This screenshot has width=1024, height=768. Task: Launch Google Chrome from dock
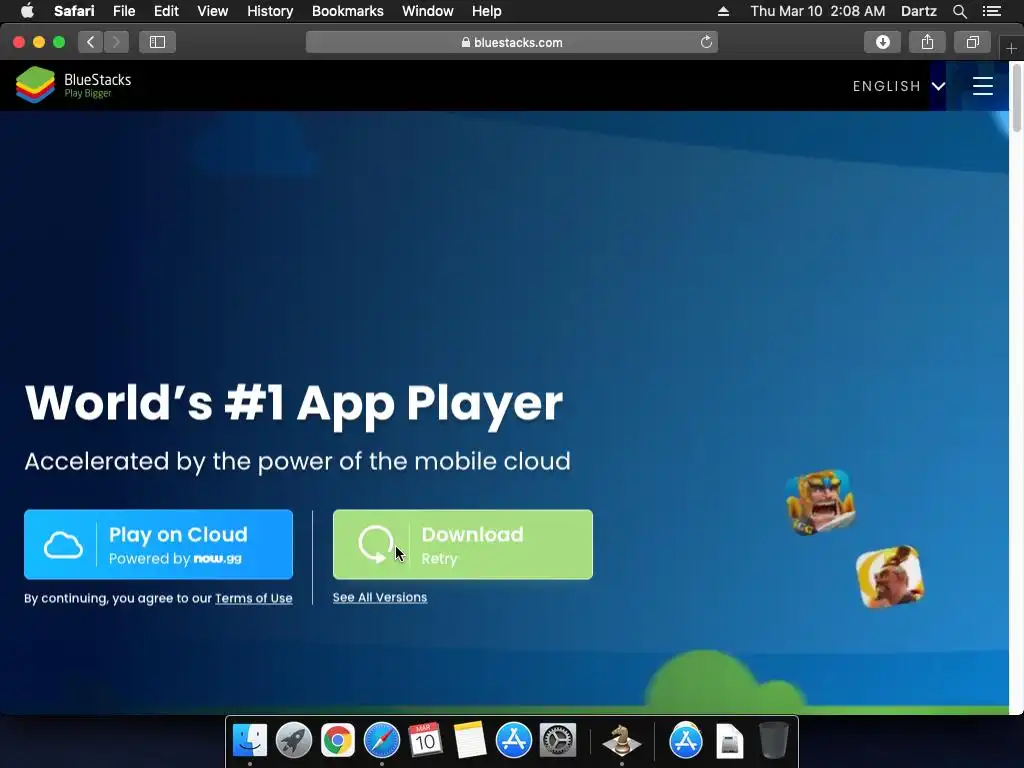coord(338,741)
